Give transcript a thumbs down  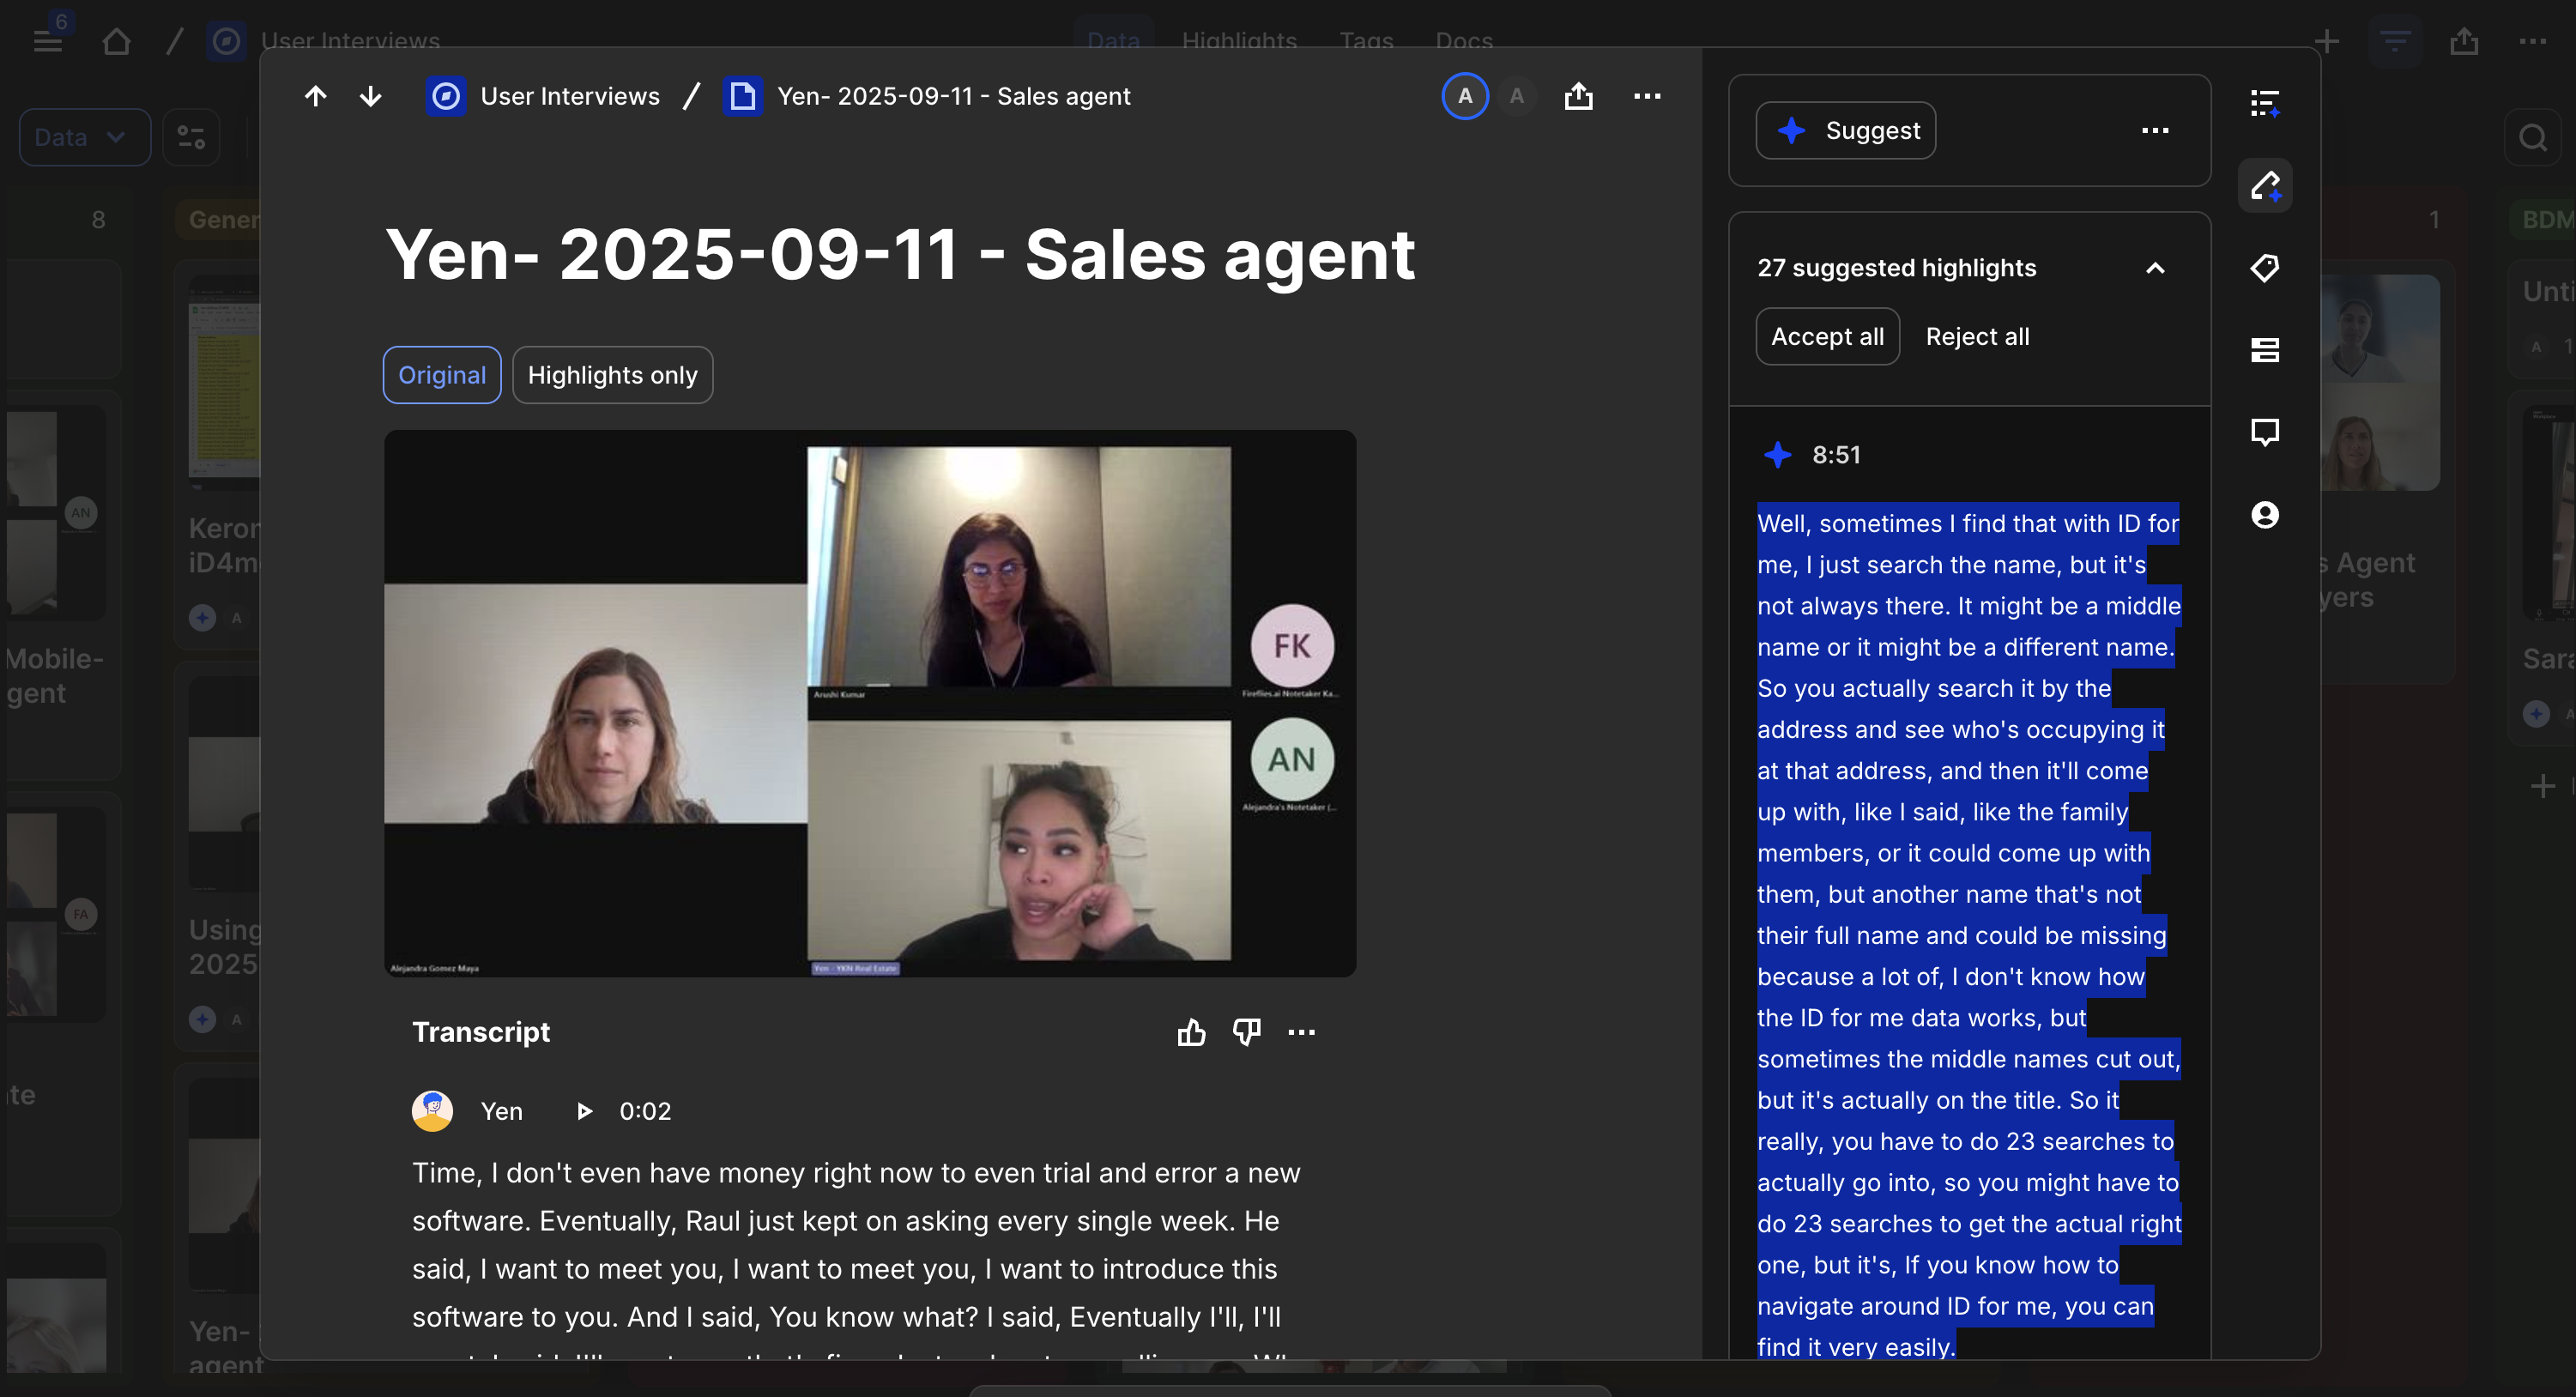pyautogui.click(x=1246, y=1032)
